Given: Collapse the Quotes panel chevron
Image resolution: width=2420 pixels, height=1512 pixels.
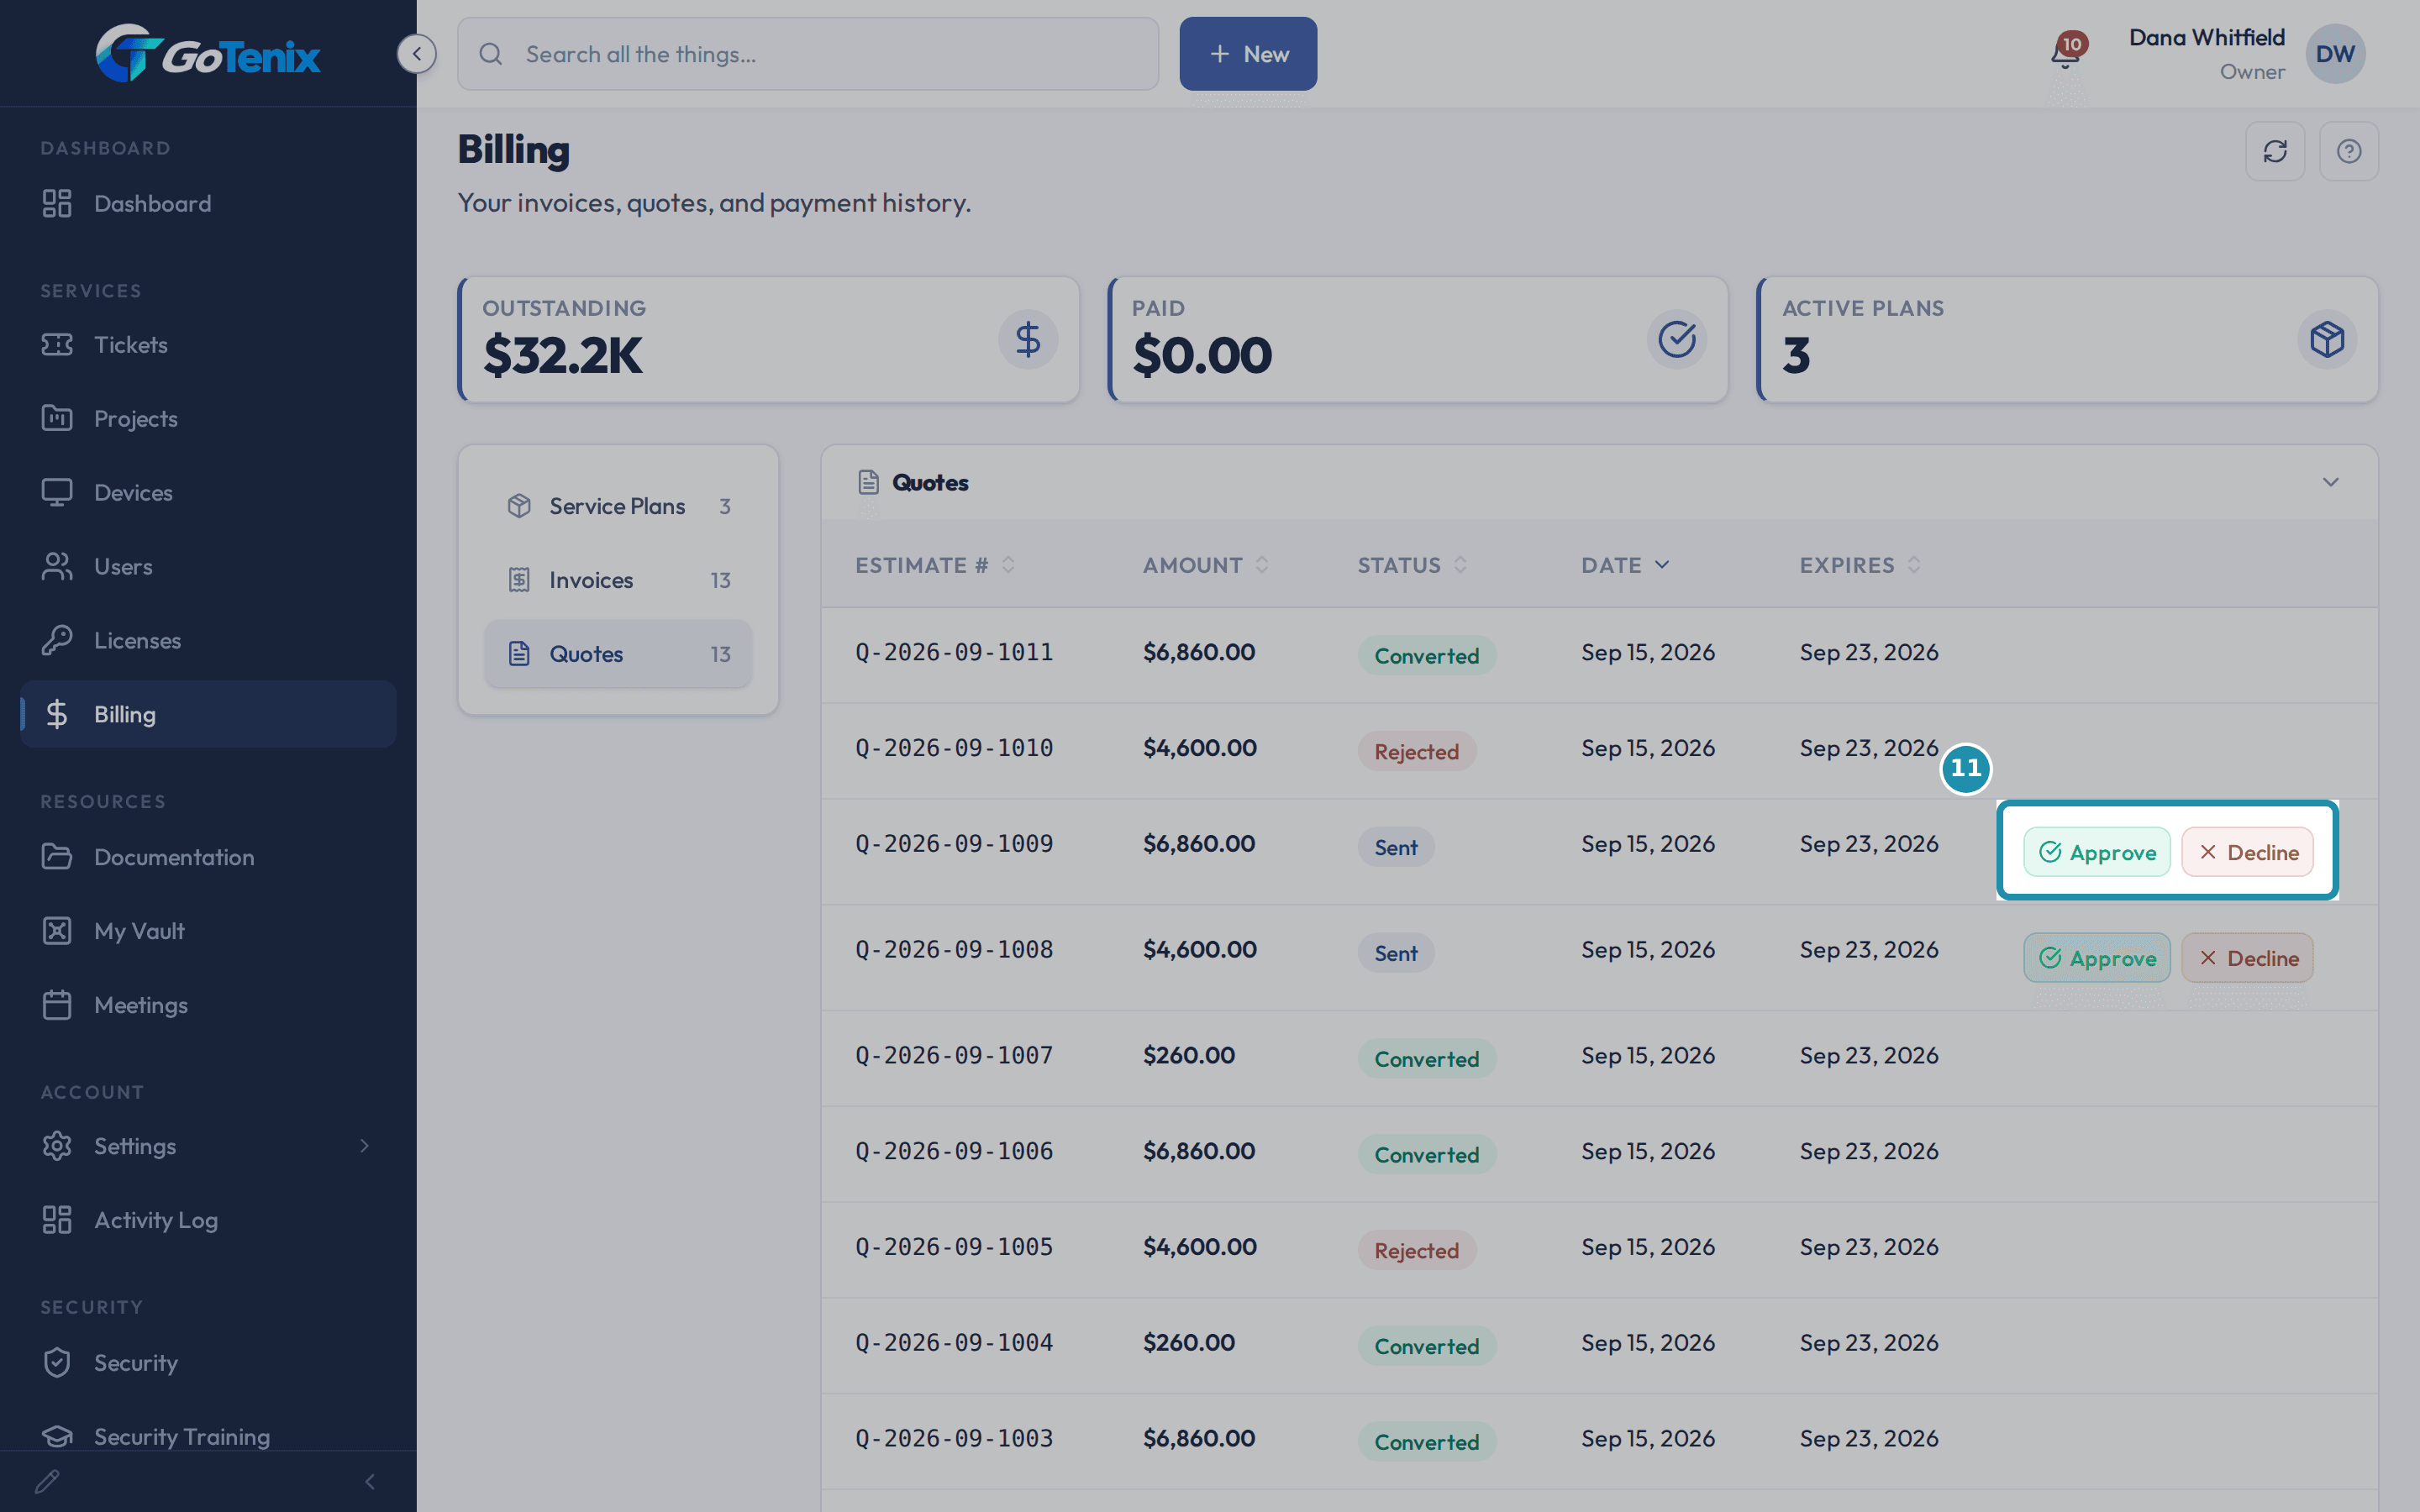Looking at the screenshot, I should [2330, 482].
